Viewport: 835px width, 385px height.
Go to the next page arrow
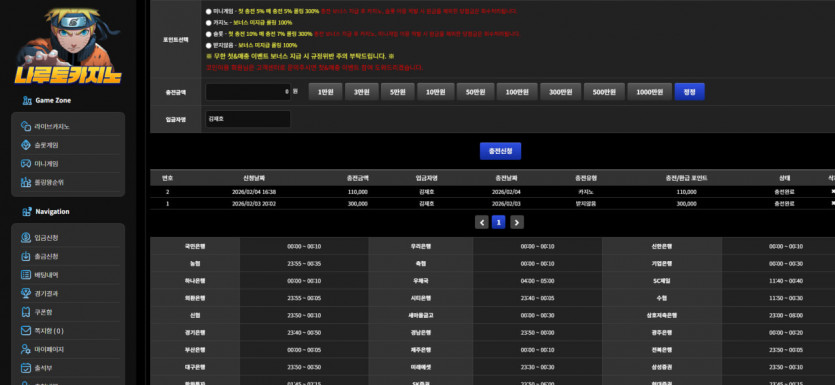click(x=517, y=222)
